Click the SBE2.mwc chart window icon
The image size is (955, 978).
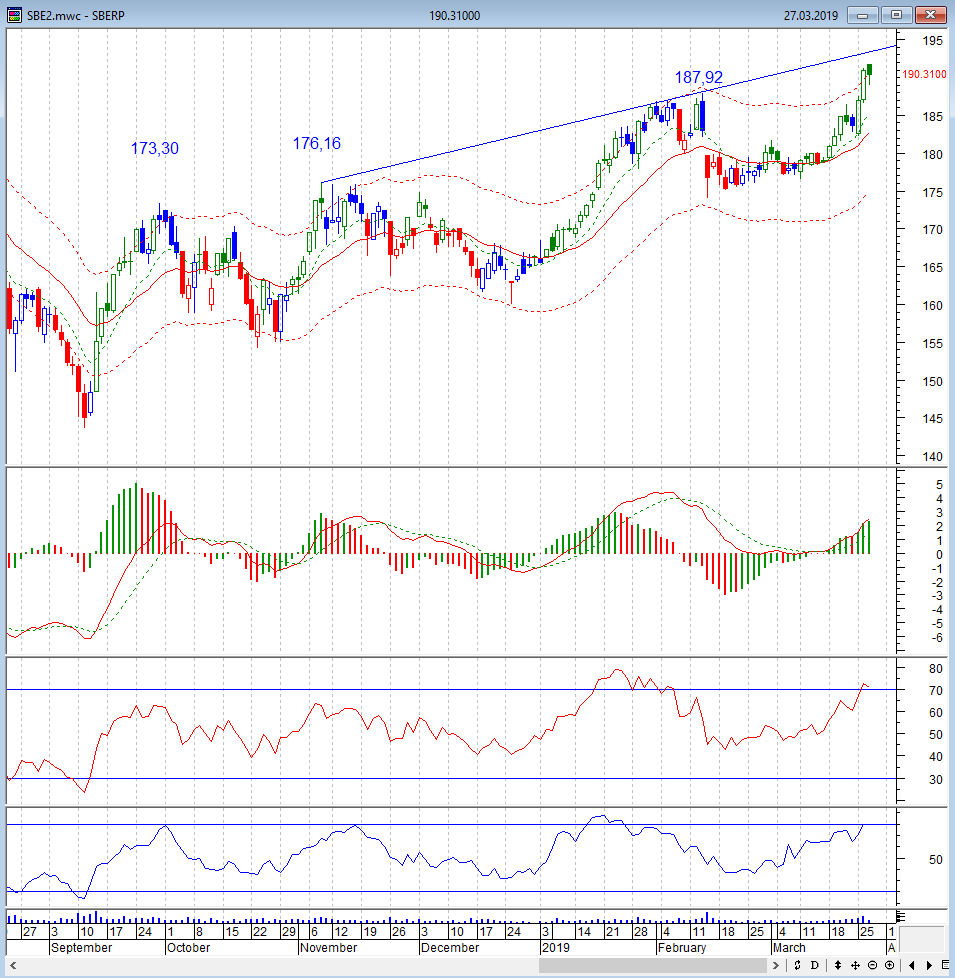14,15
